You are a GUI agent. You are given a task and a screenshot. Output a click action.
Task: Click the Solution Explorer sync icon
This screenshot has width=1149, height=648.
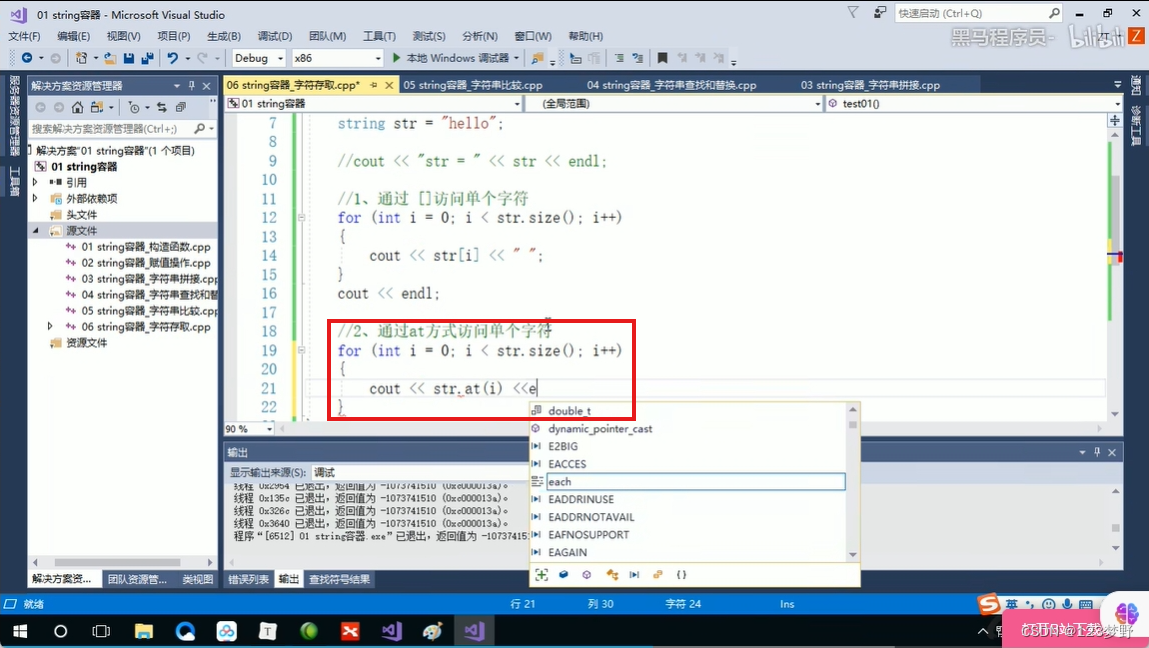click(x=161, y=107)
